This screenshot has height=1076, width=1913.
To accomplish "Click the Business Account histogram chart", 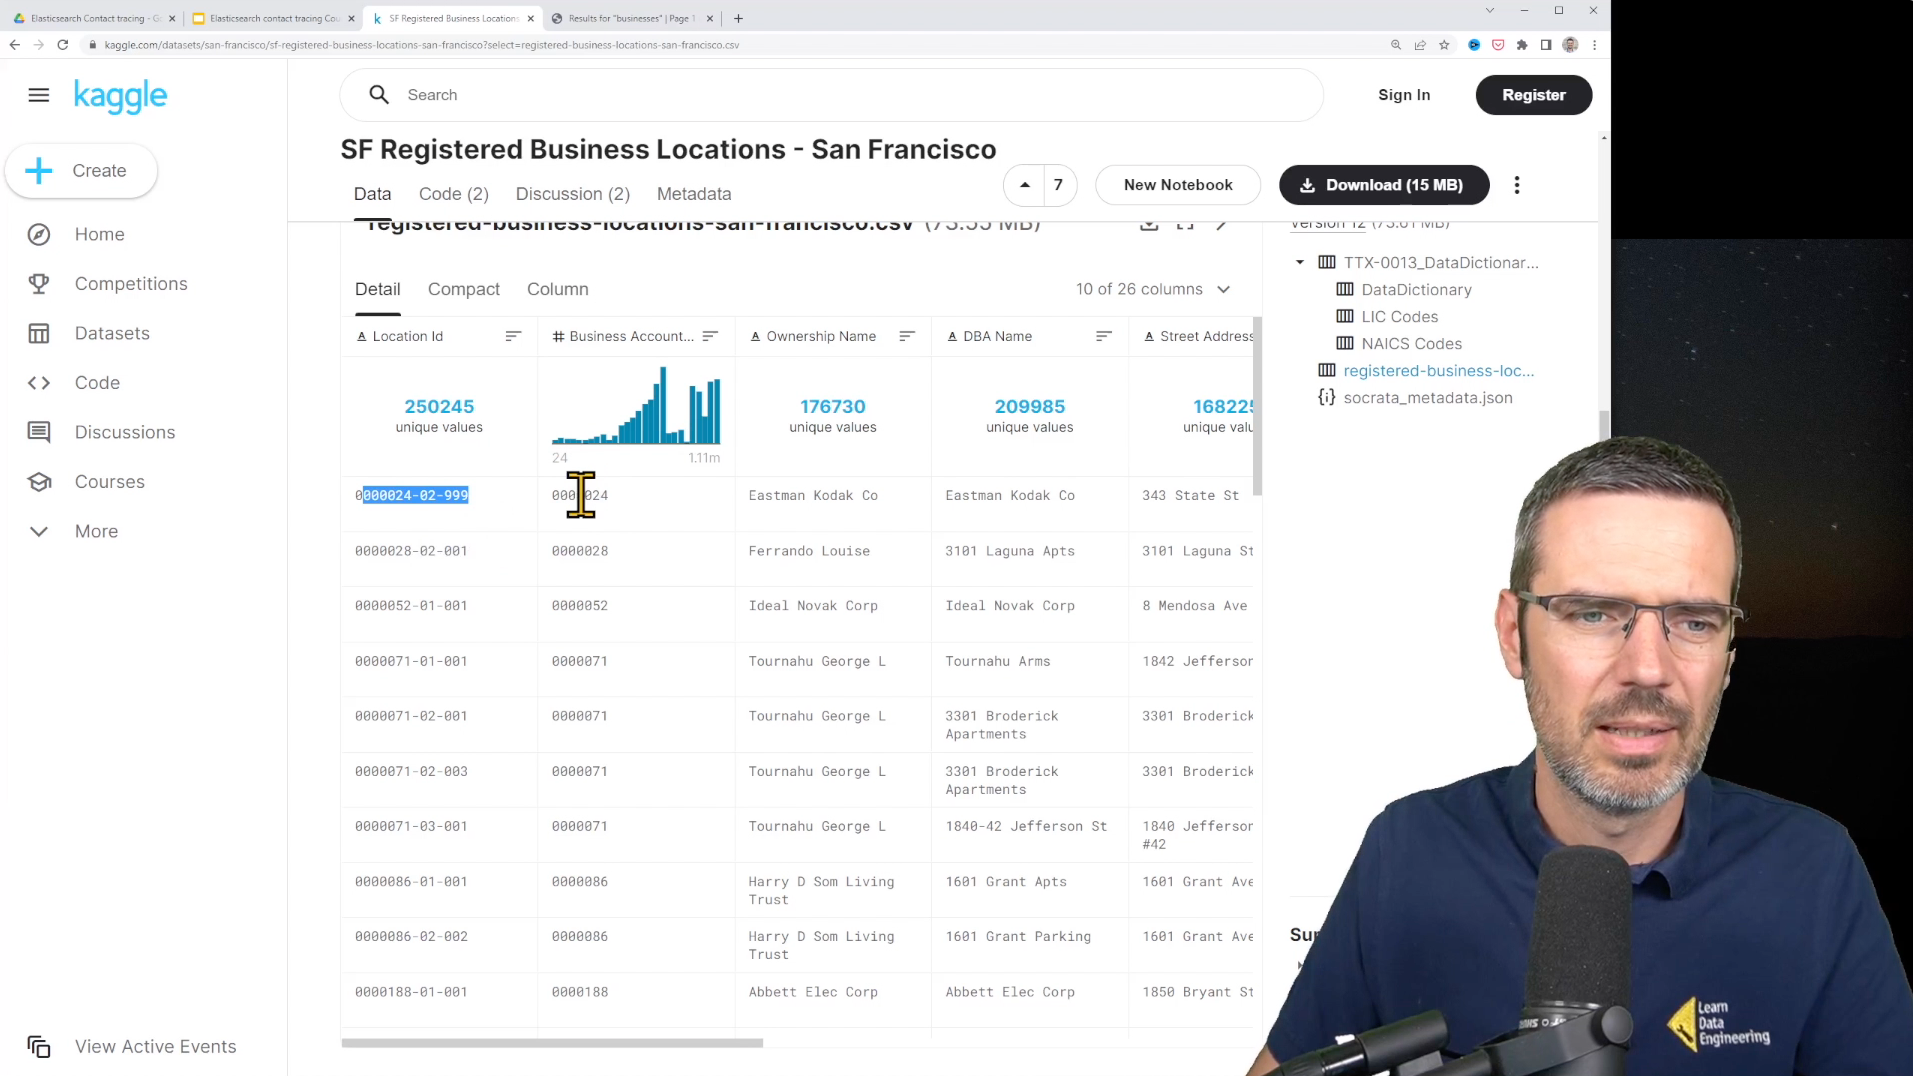I will click(x=636, y=405).
